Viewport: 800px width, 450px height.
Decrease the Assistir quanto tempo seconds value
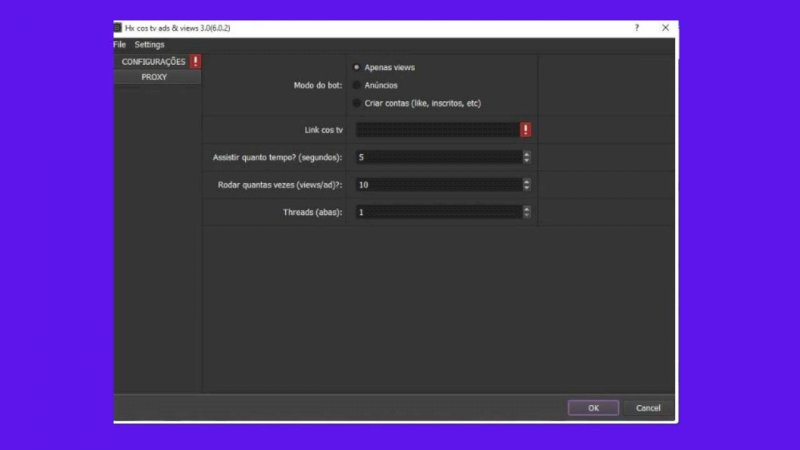[527, 161]
